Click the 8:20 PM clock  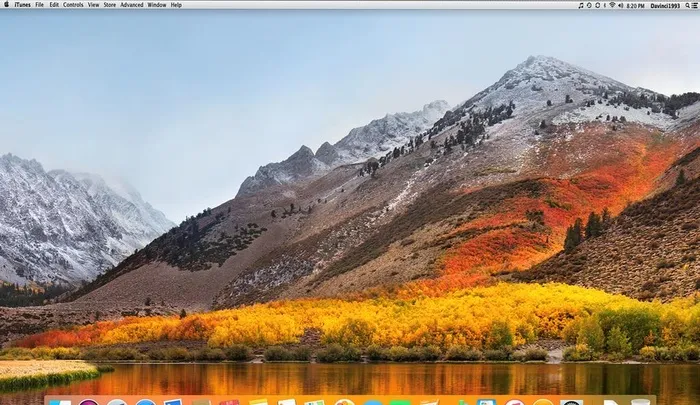[x=635, y=6]
